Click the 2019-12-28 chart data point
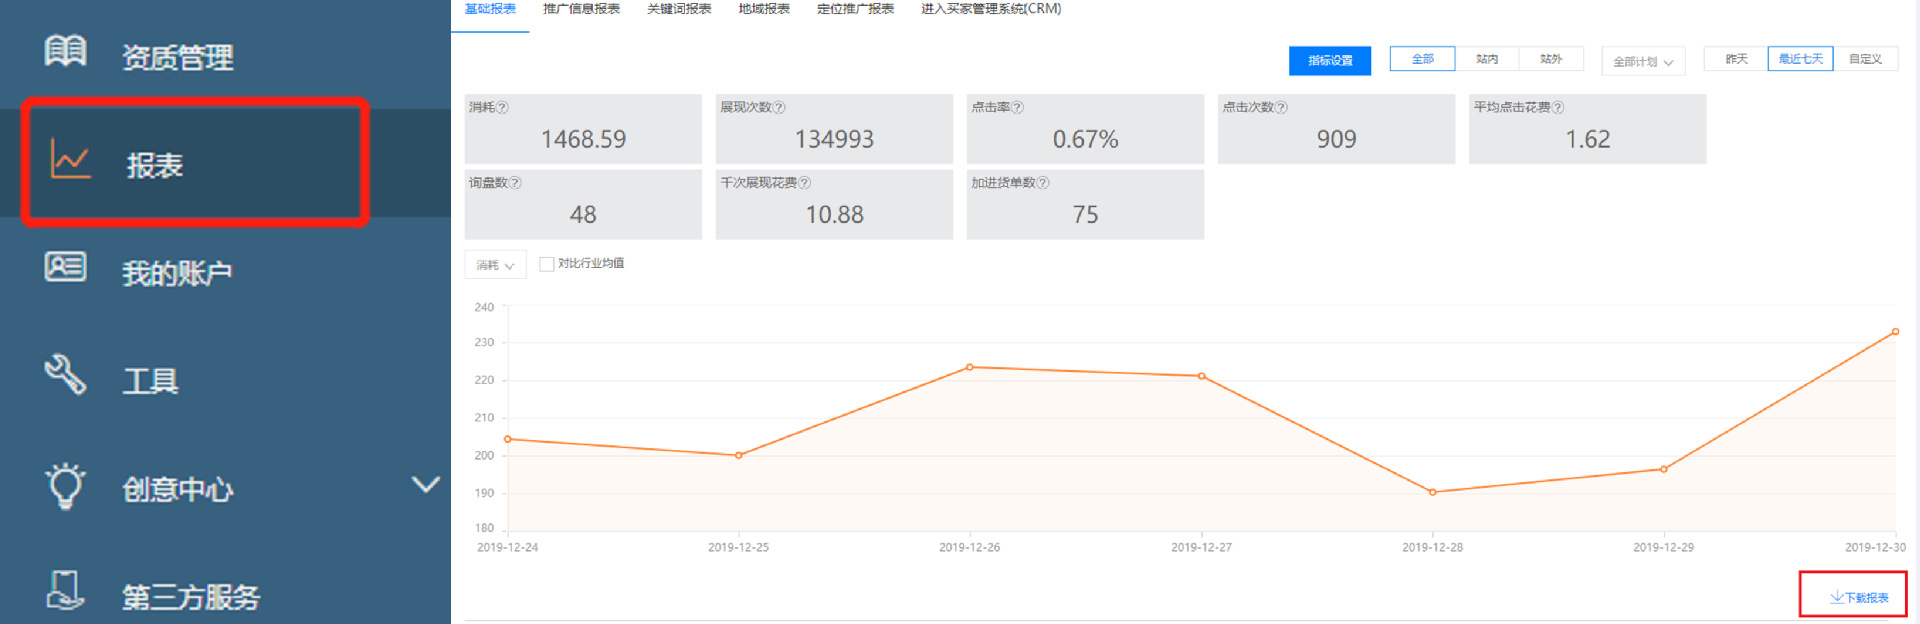 1433,492
